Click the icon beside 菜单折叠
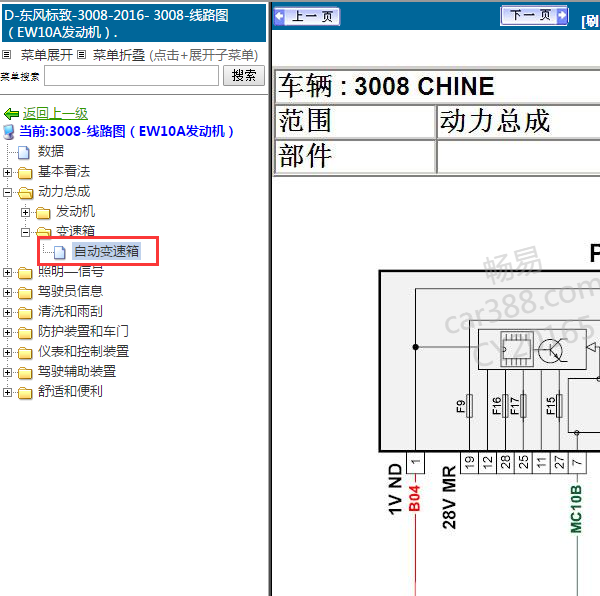The height and width of the screenshot is (596, 600). tap(82, 55)
